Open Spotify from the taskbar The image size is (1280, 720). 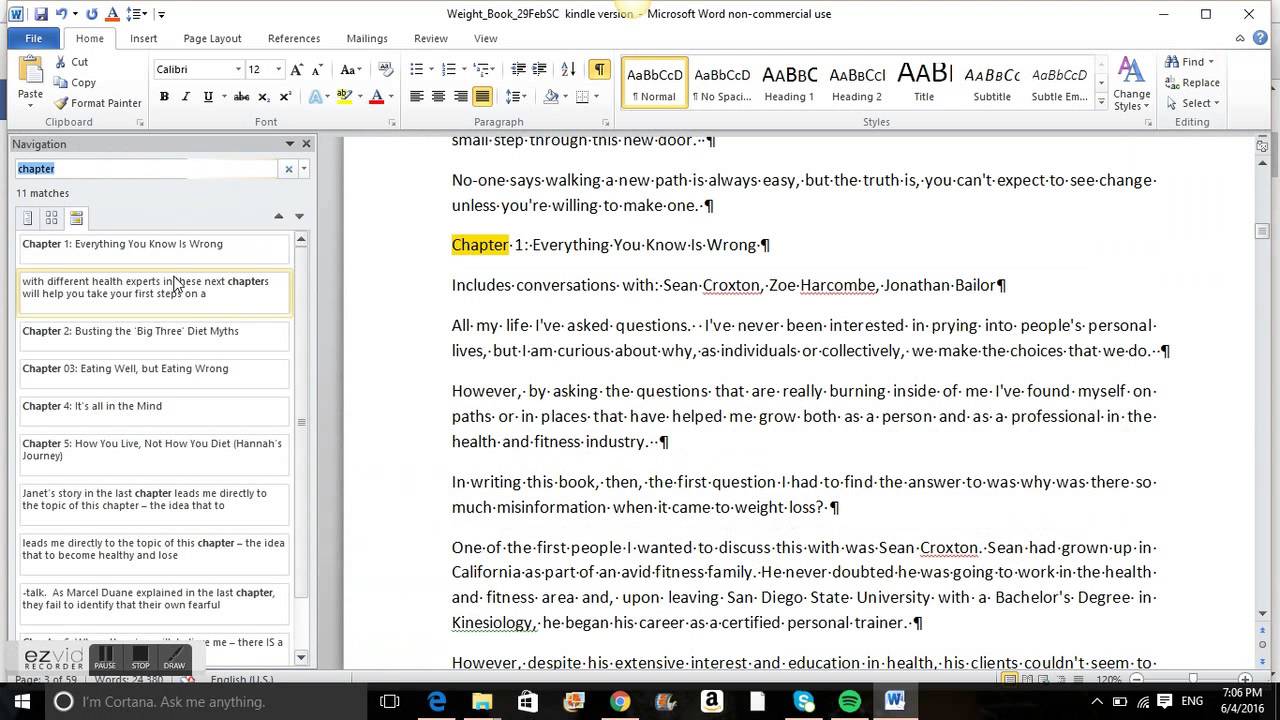(x=850, y=701)
